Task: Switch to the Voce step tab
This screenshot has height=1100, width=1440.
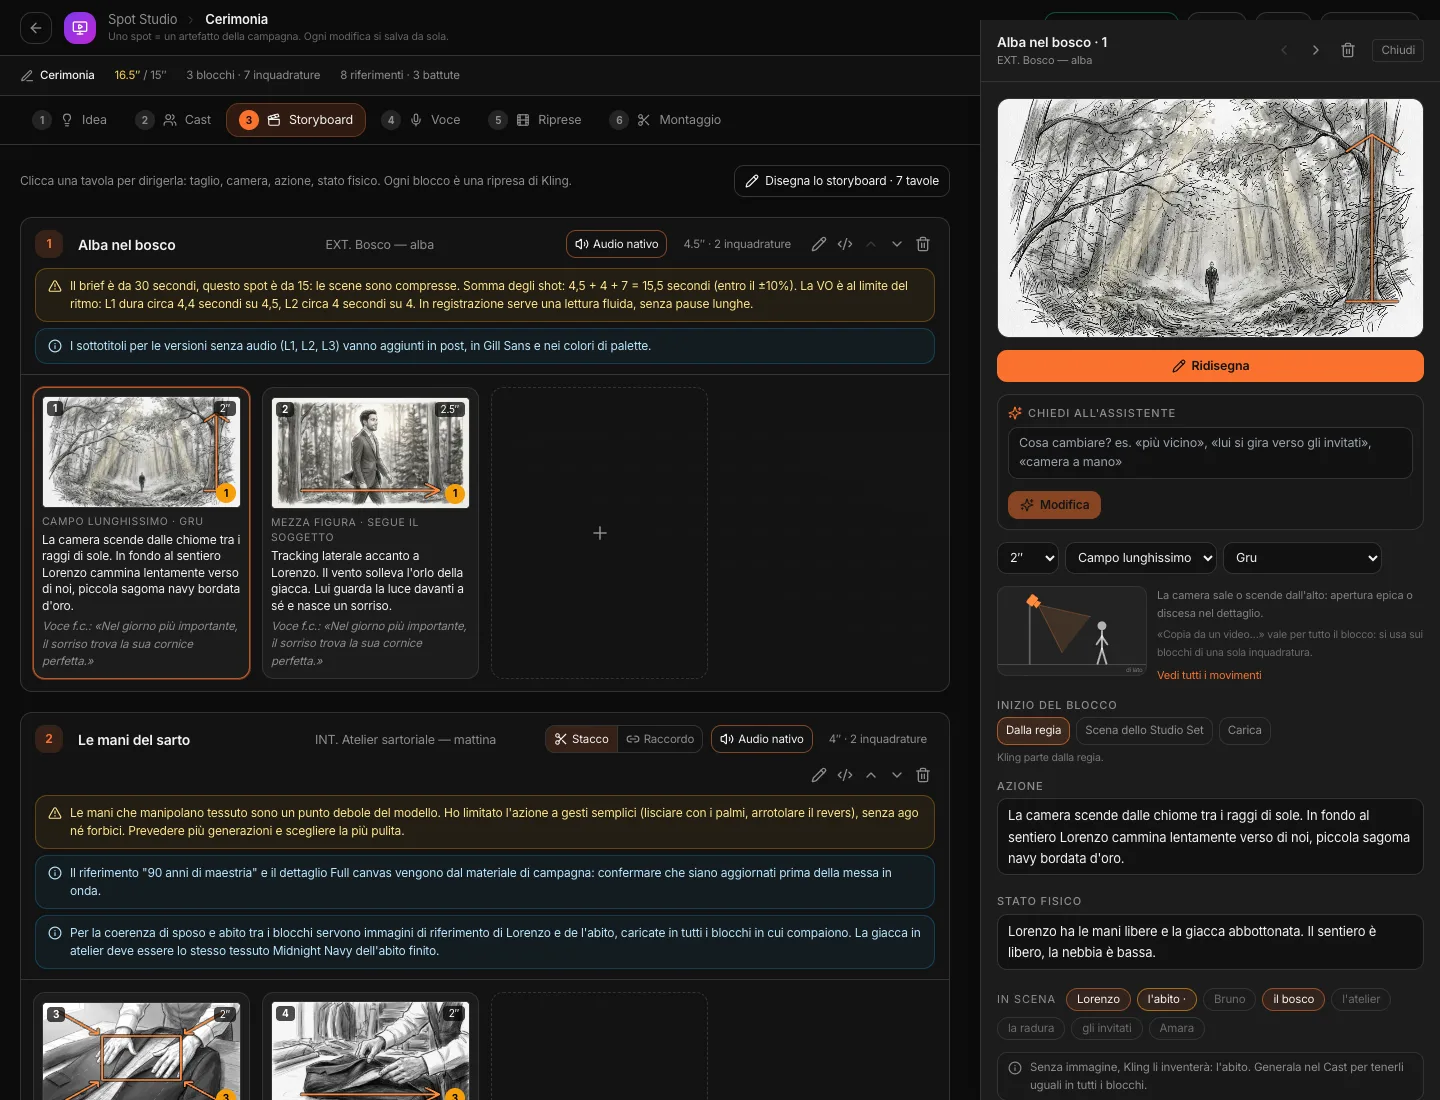Action: (x=421, y=120)
